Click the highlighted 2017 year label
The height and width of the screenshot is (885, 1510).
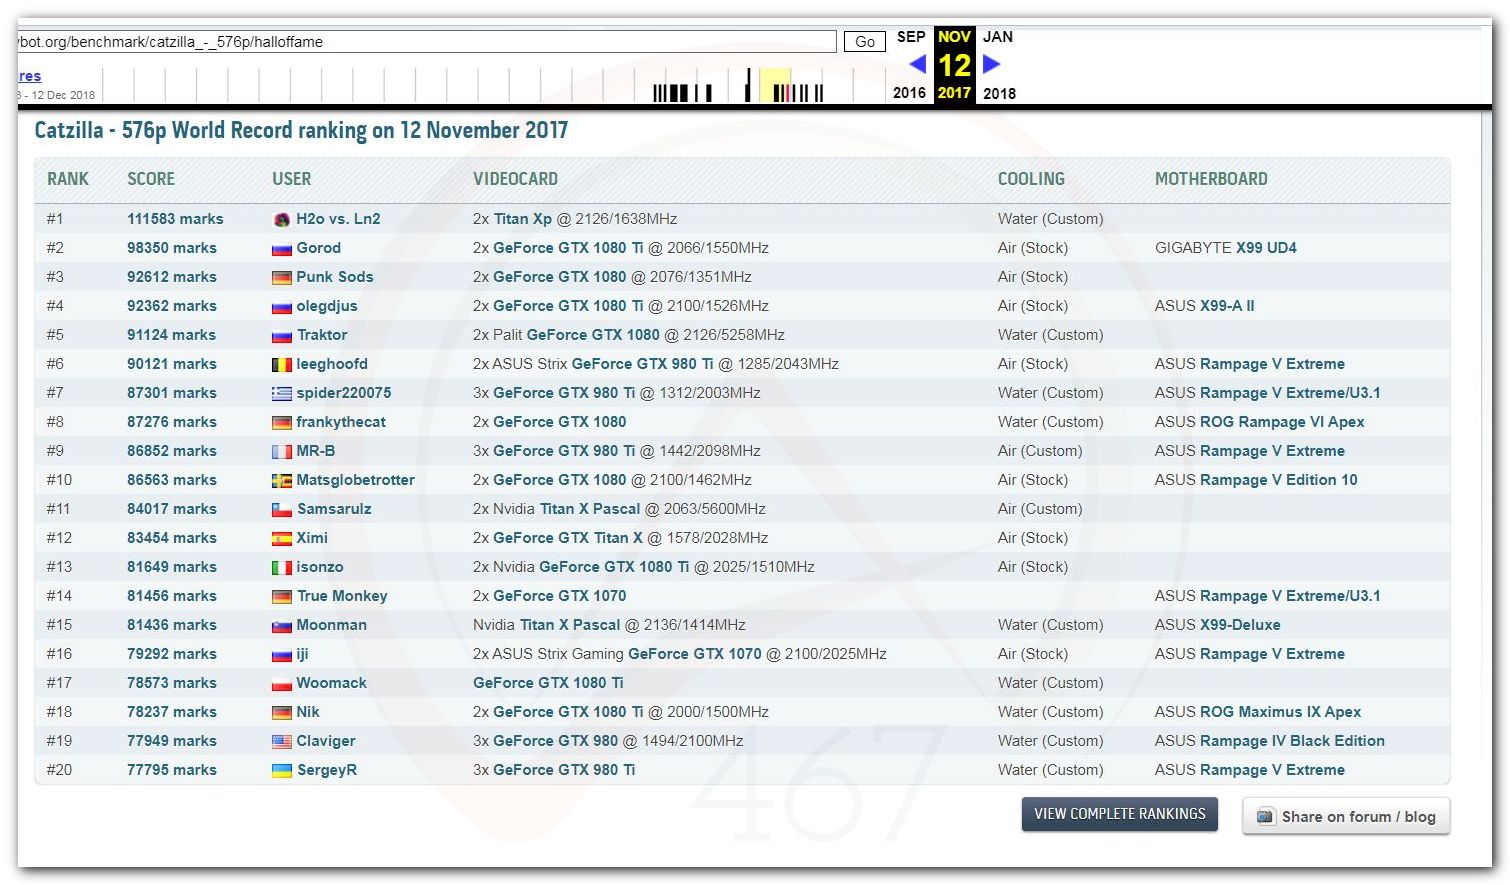click(x=954, y=93)
